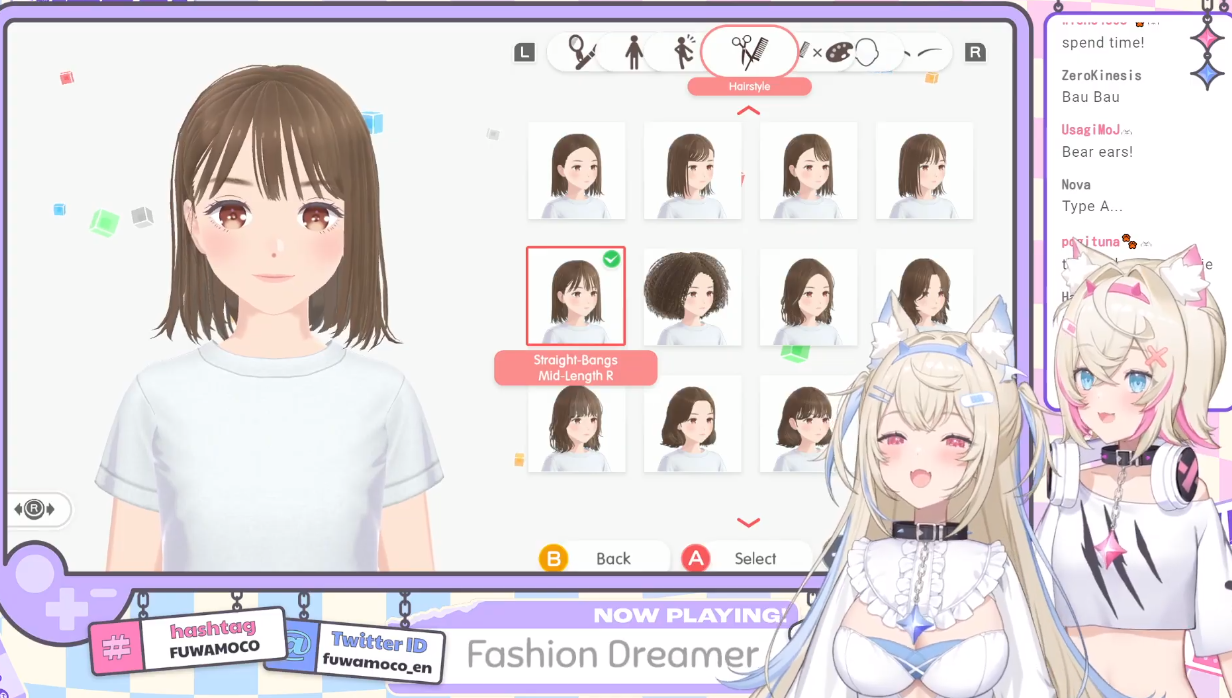1232x698 pixels.
Task: Click the blue sparkle star in chat corner
Action: [1206, 72]
